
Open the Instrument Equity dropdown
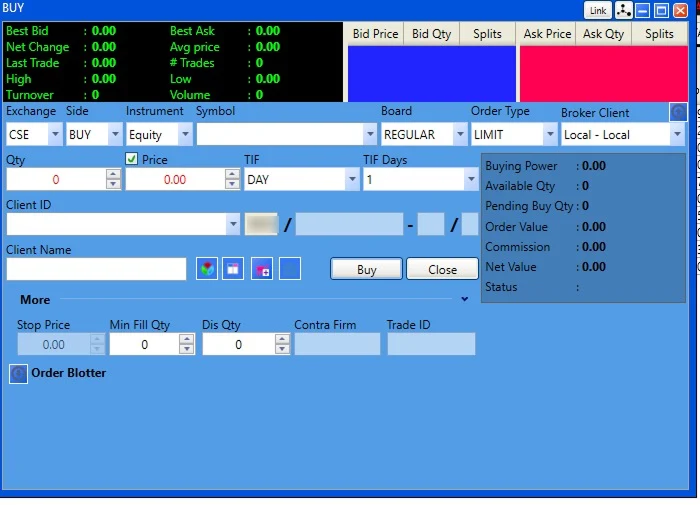(x=185, y=134)
